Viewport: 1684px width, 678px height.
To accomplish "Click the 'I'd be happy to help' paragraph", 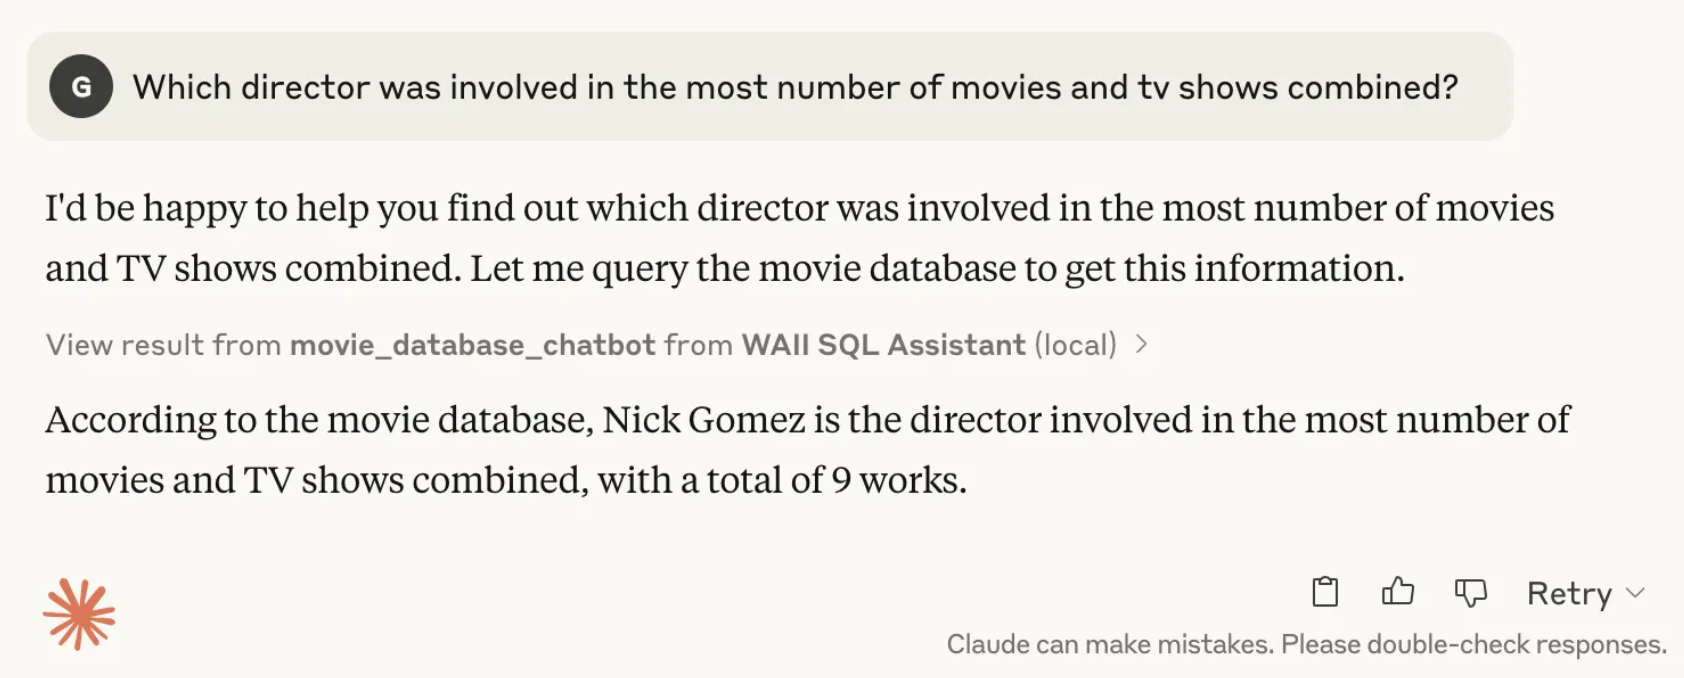I will pos(800,238).
